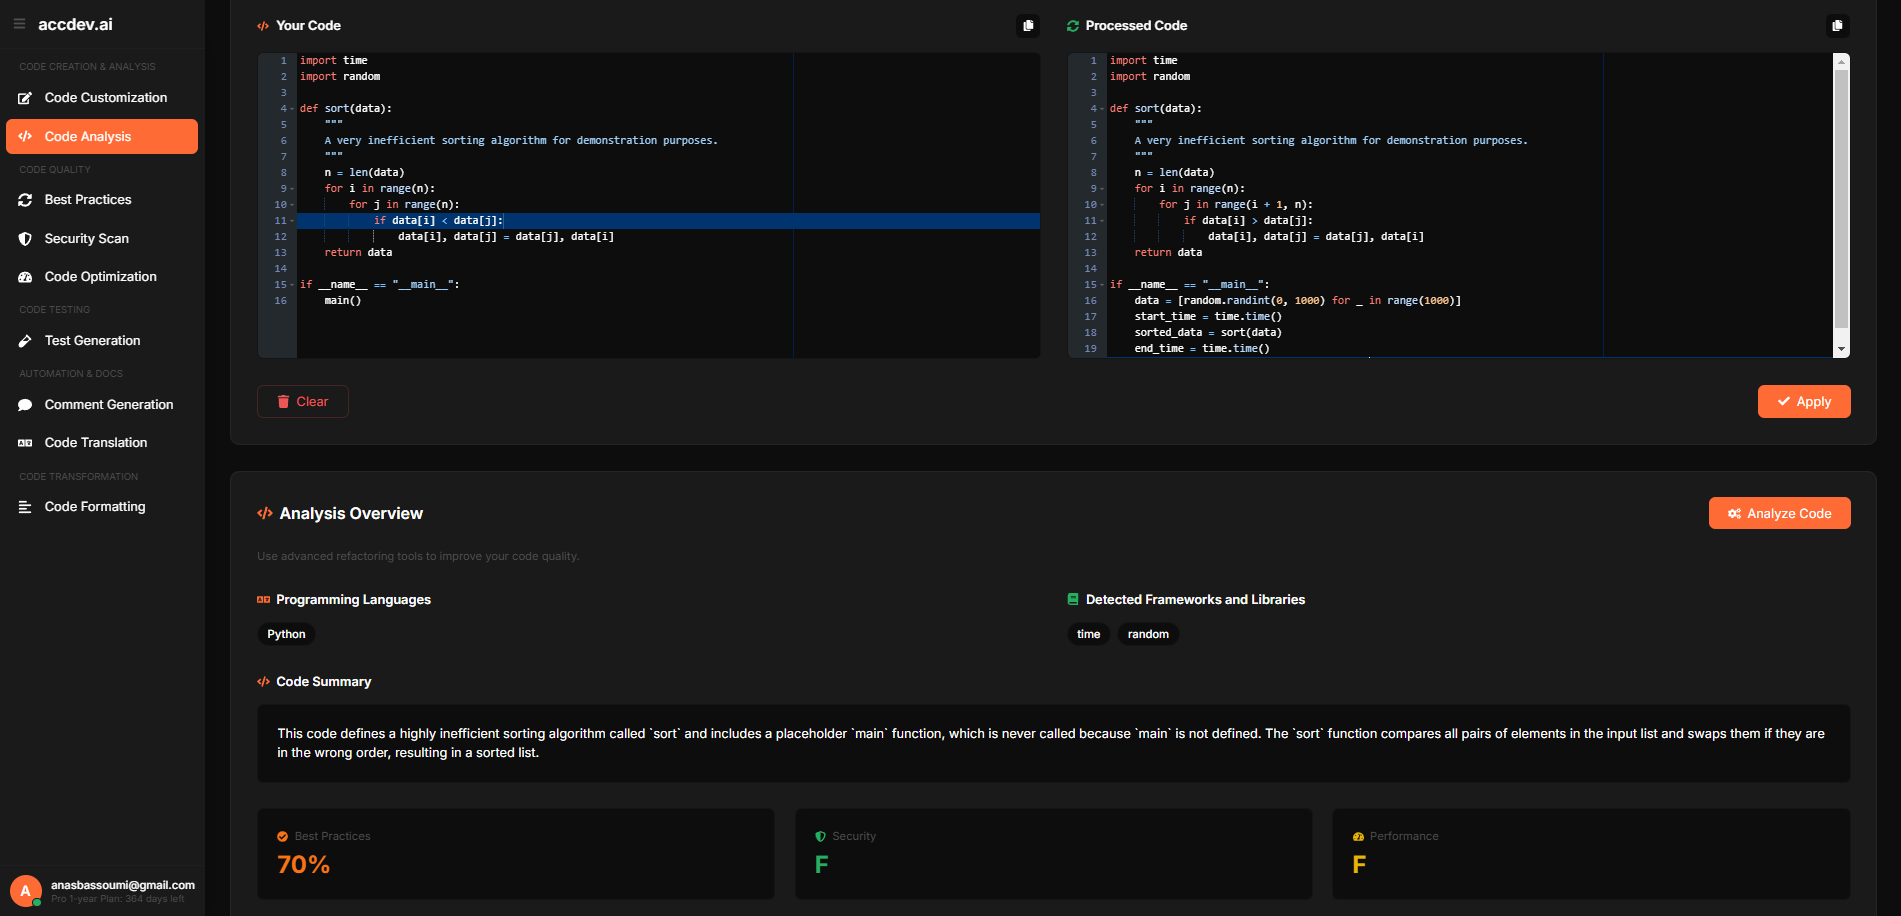Image resolution: width=1901 pixels, height=916 pixels.
Task: Click the Code Customization pencil icon
Action: [25, 98]
